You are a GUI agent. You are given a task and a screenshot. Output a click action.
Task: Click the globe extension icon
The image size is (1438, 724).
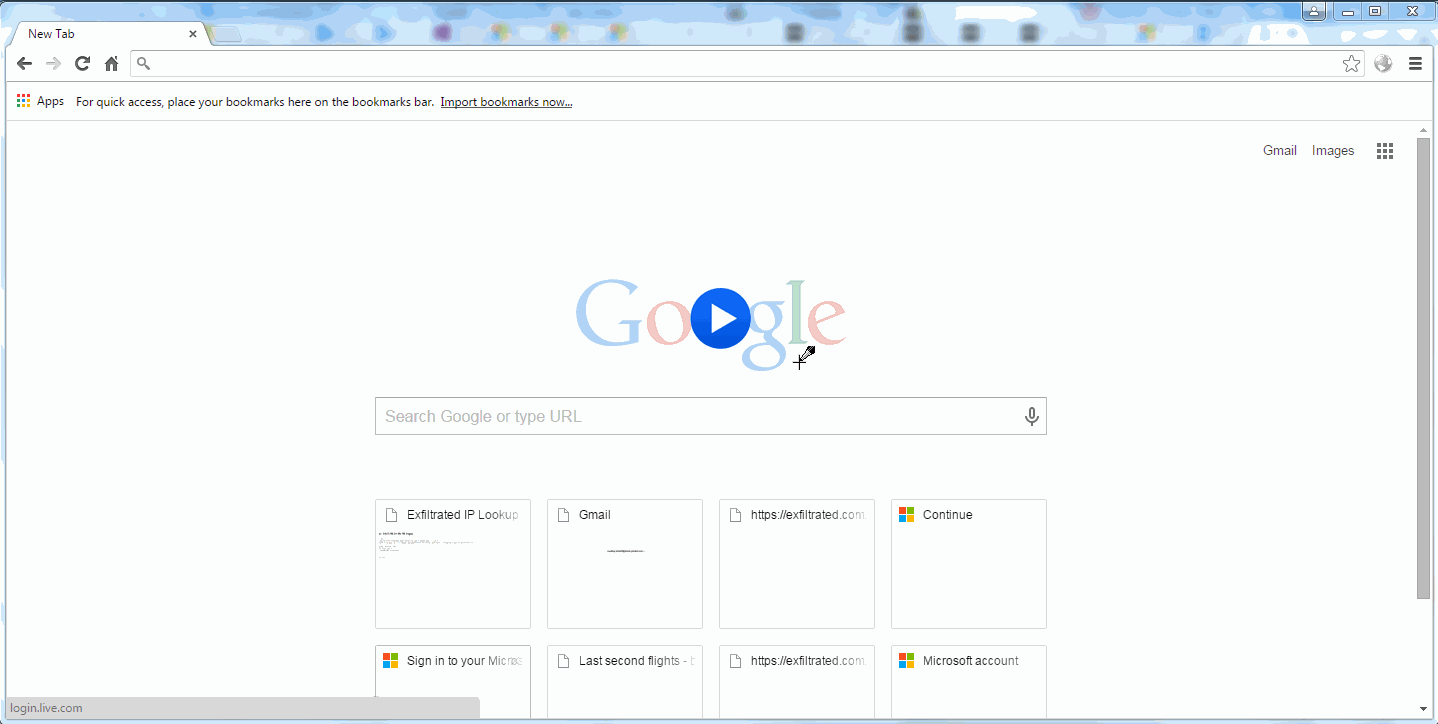(1383, 64)
